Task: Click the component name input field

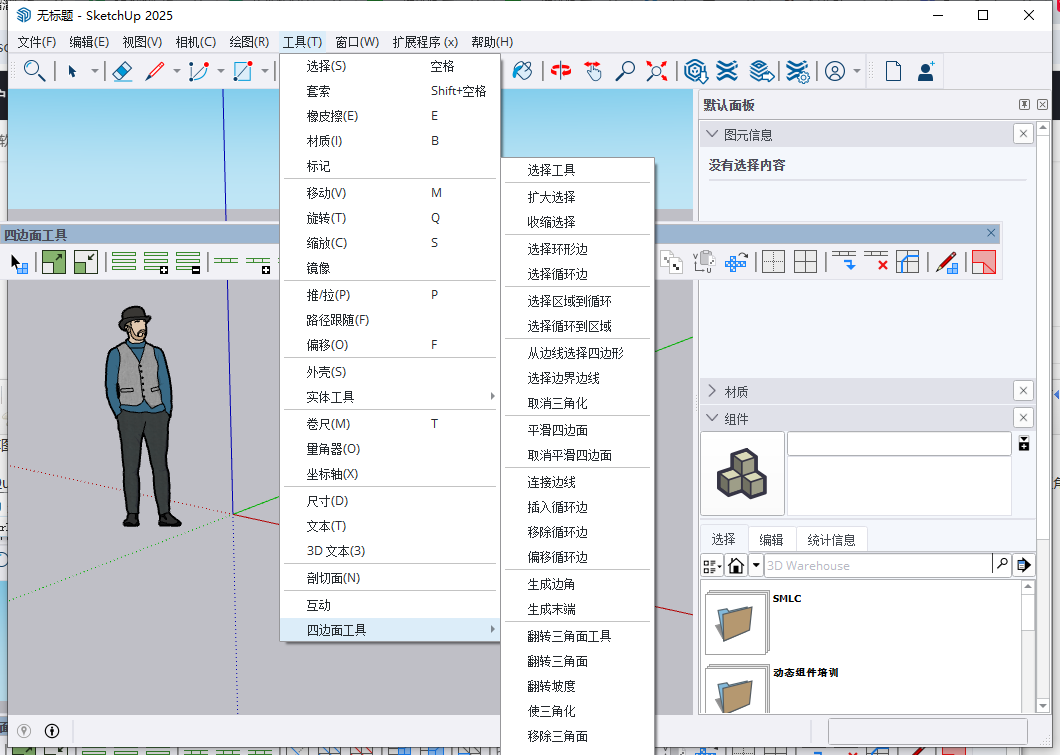Action: pyautogui.click(x=899, y=444)
